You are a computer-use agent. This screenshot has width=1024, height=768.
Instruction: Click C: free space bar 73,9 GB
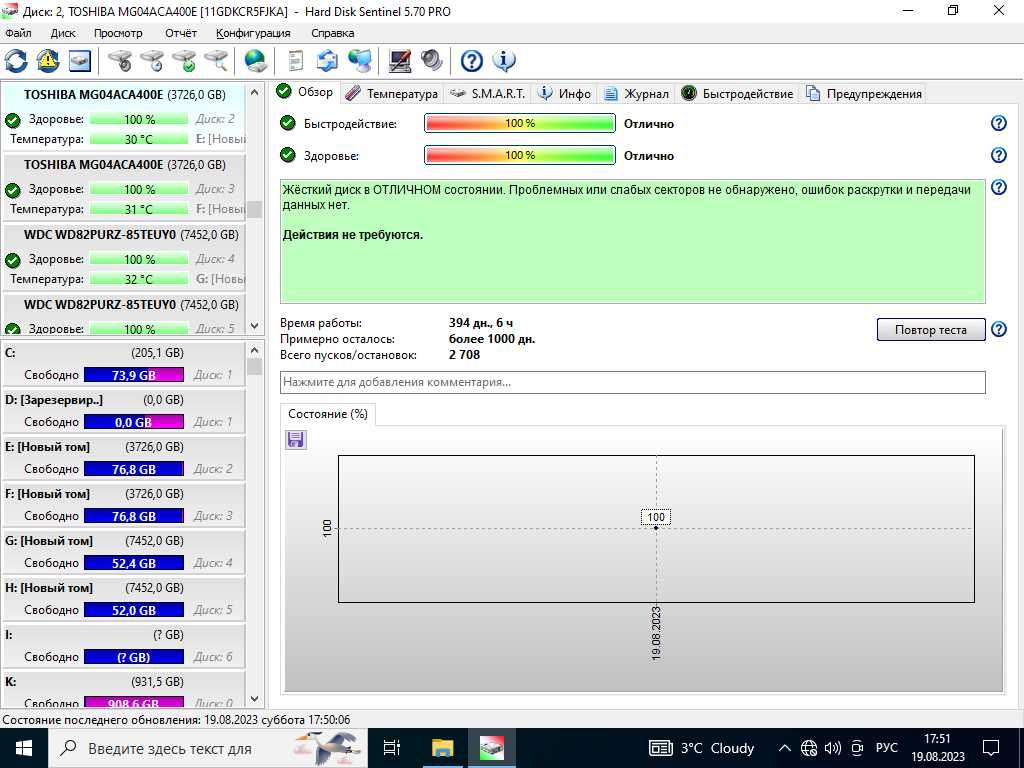(134, 375)
